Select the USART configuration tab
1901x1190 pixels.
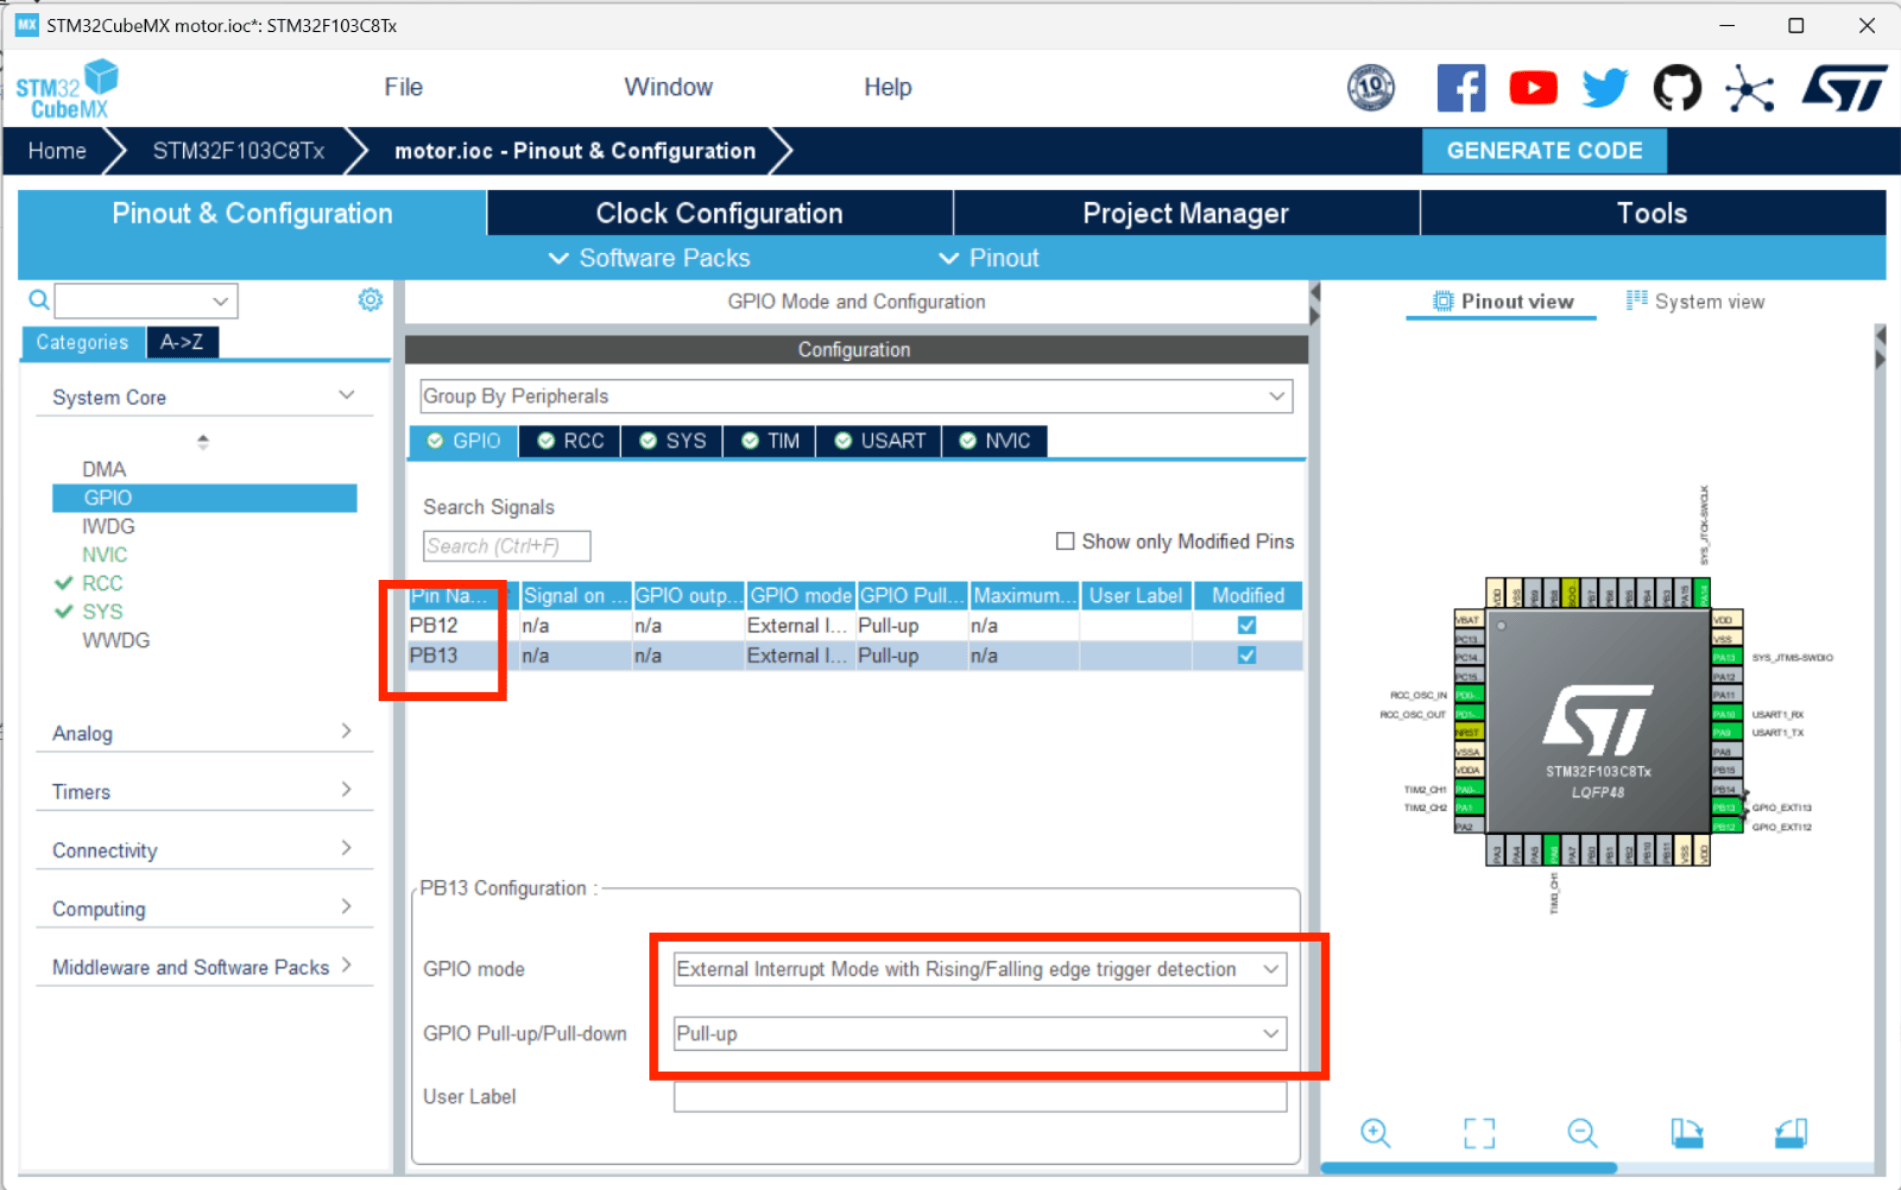click(x=879, y=441)
